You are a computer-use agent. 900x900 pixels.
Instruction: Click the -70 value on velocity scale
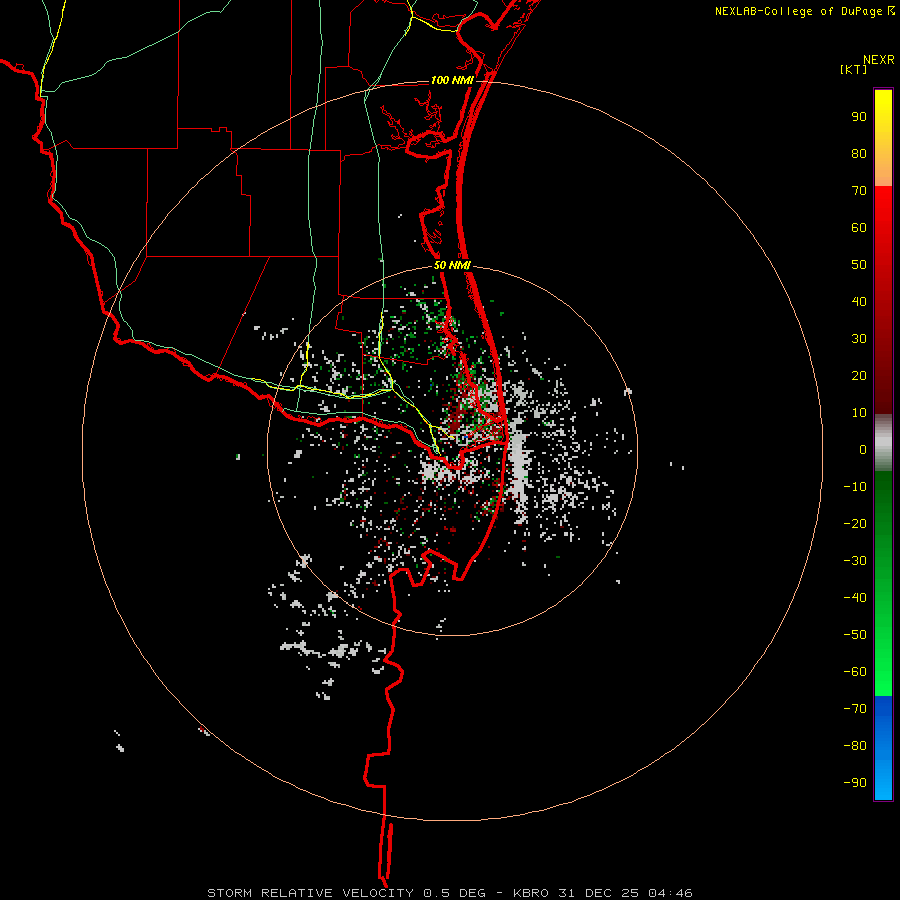tap(855, 708)
